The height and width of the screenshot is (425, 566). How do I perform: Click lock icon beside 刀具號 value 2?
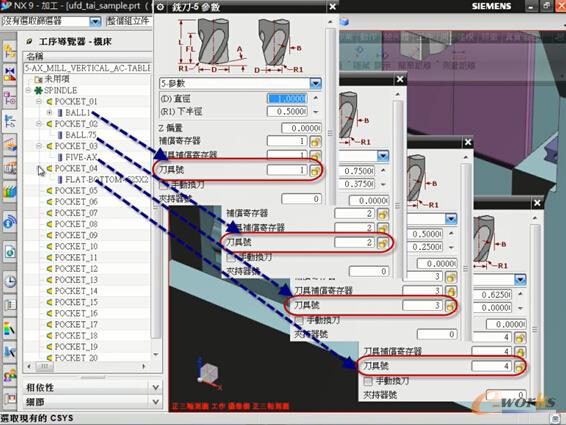(x=383, y=243)
